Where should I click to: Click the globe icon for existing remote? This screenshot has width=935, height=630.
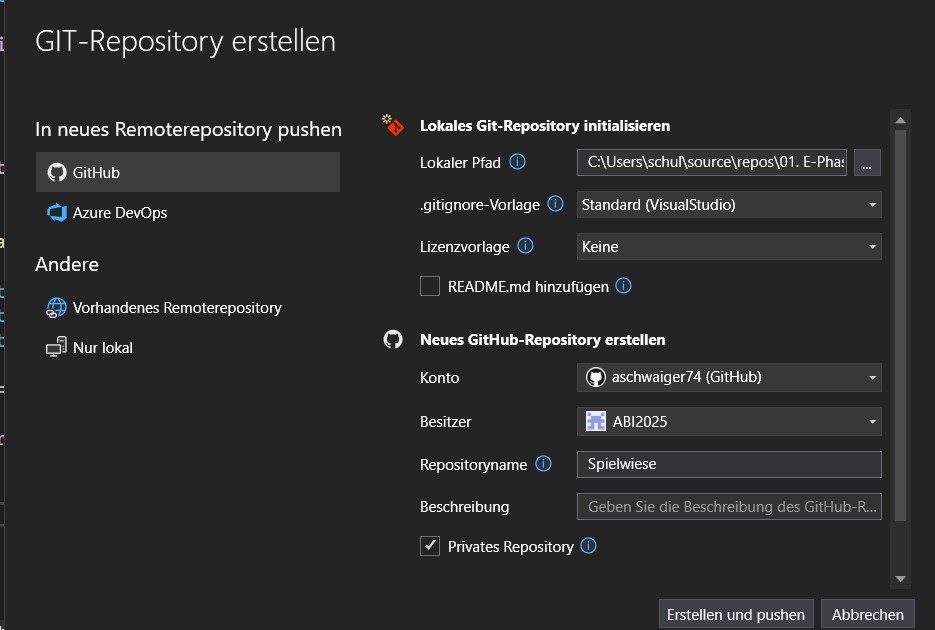57,308
